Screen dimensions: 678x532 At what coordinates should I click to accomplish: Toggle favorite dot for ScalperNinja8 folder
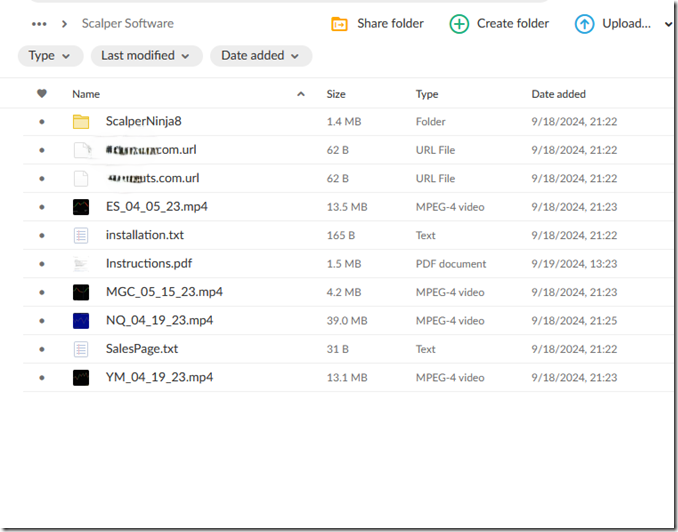click(x=42, y=122)
